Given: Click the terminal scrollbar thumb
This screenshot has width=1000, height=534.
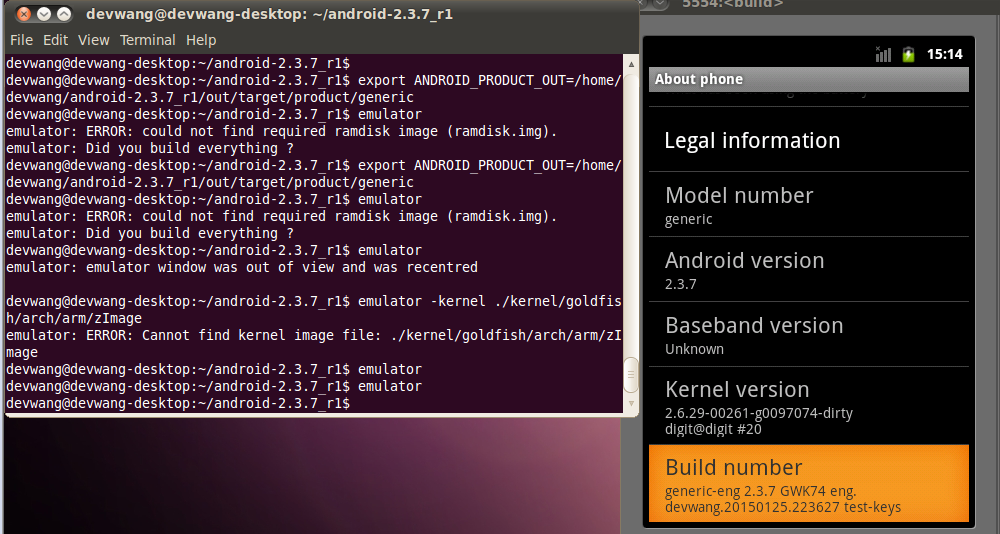Looking at the screenshot, I should click(x=631, y=375).
